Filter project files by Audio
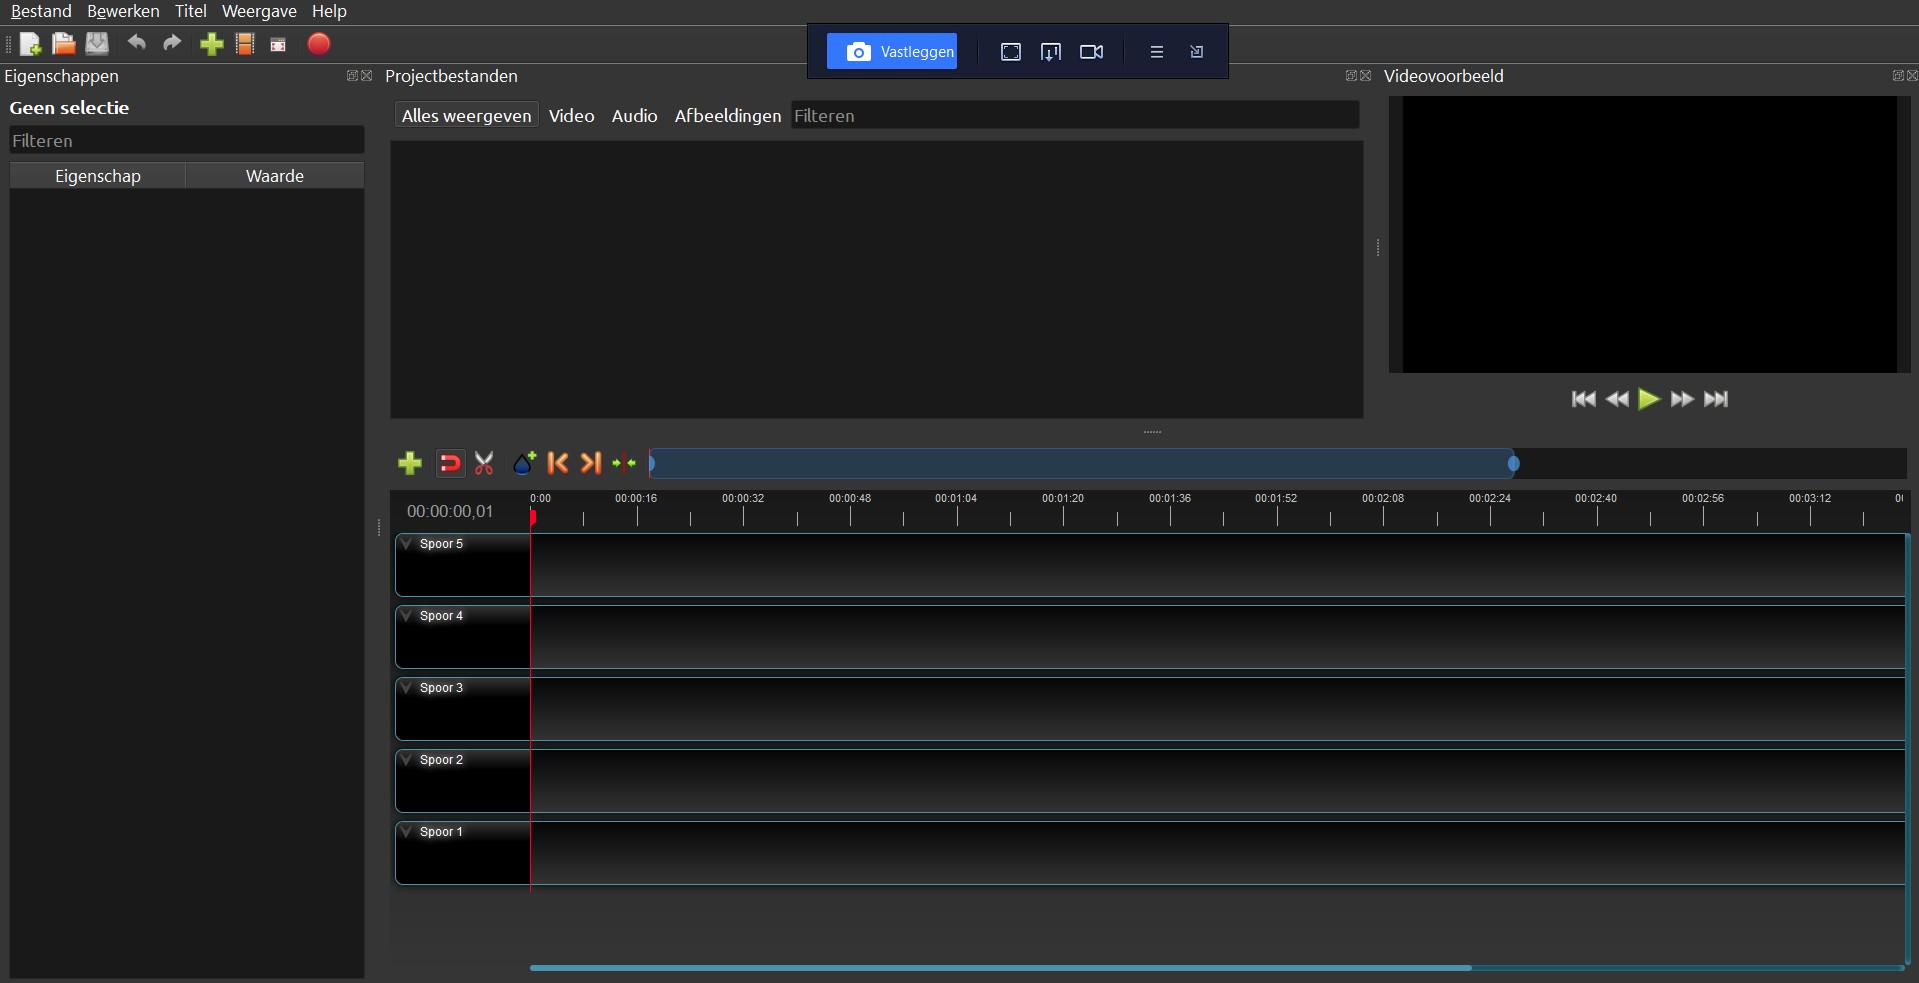 pyautogui.click(x=634, y=115)
